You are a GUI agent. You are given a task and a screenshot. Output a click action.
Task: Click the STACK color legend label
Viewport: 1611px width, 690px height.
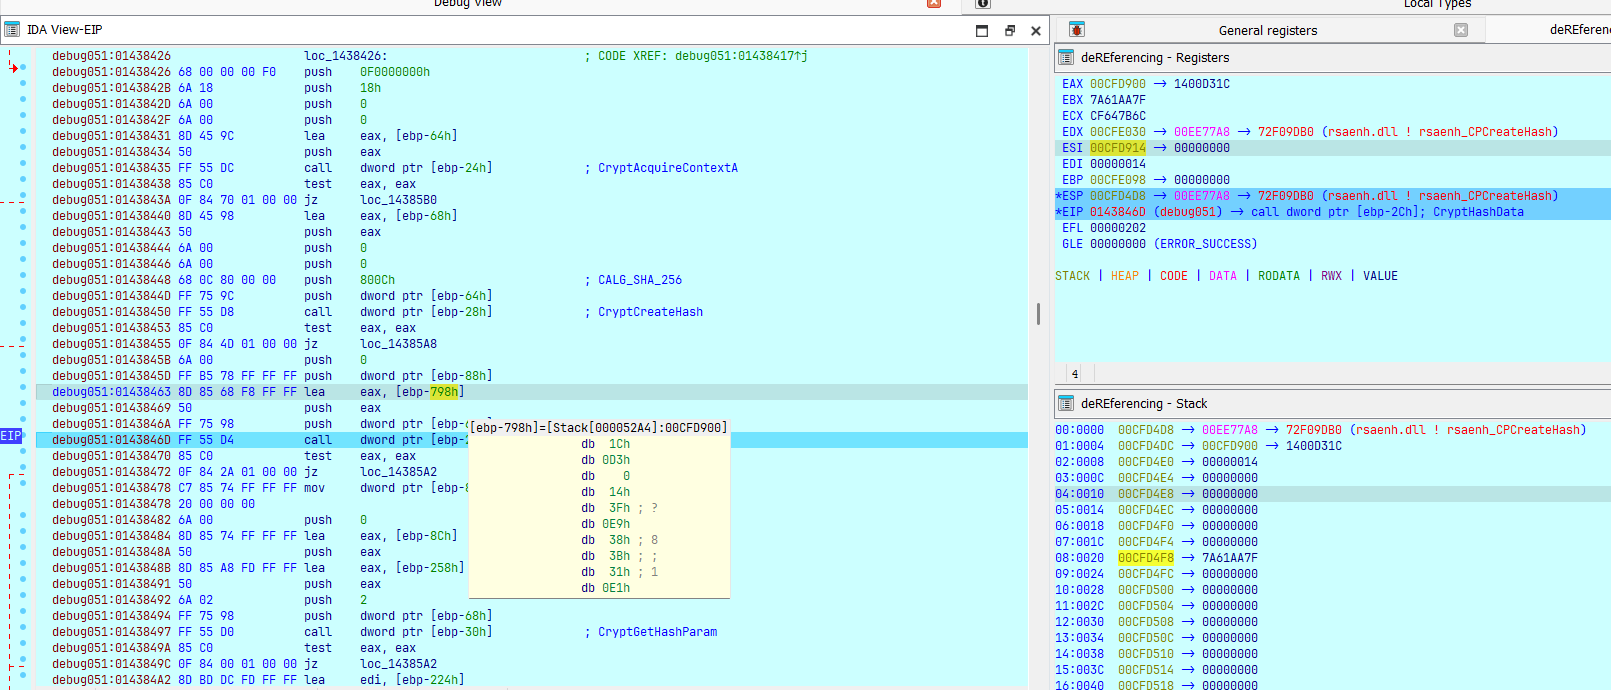coord(1072,276)
